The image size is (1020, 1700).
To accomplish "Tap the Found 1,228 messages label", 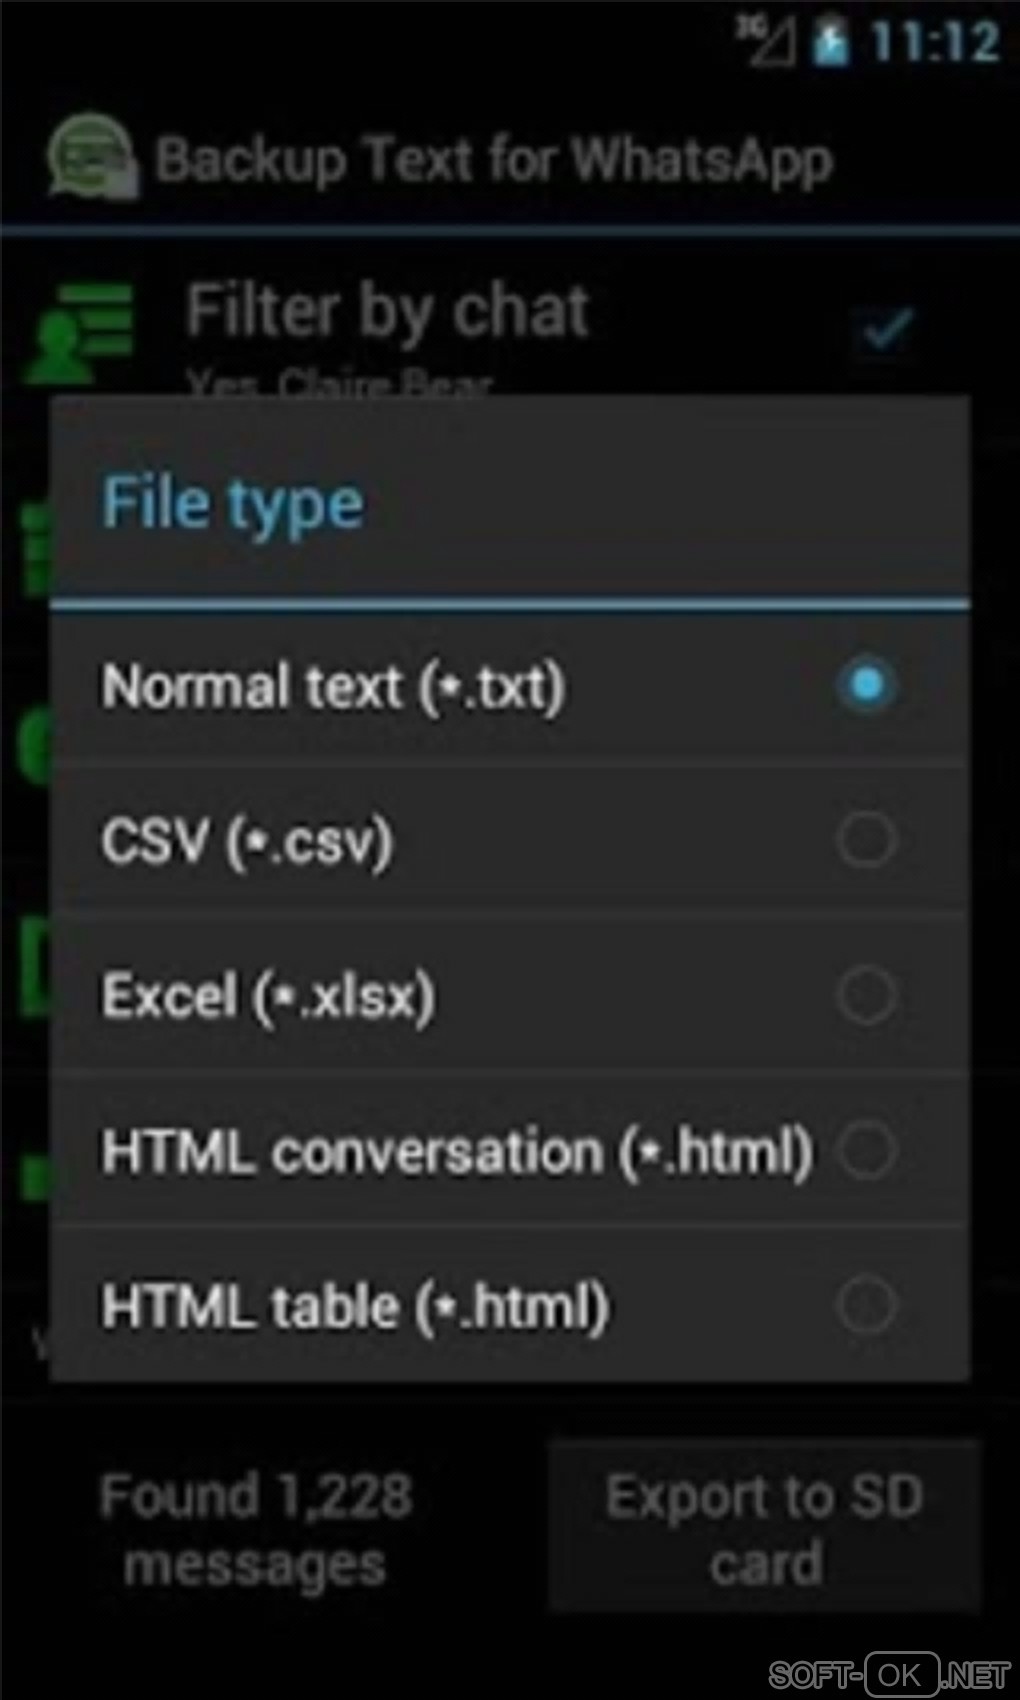I will pyautogui.click(x=256, y=1530).
